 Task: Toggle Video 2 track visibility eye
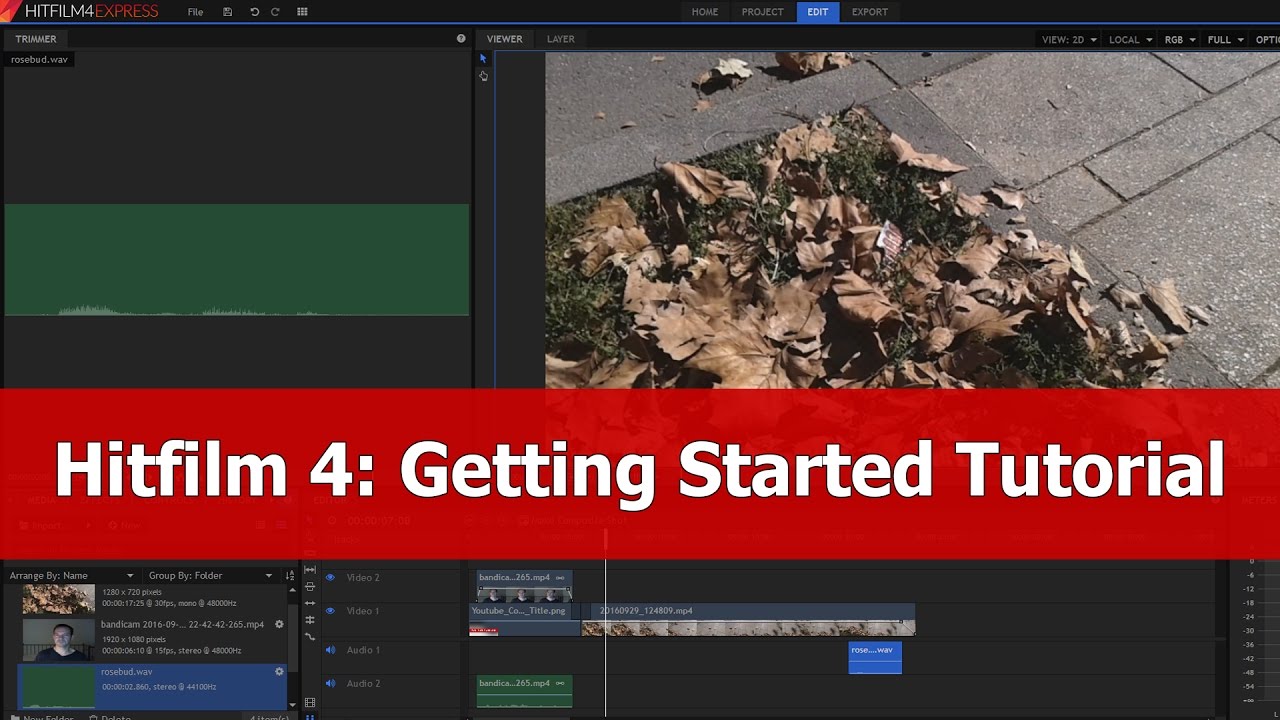[x=330, y=578]
